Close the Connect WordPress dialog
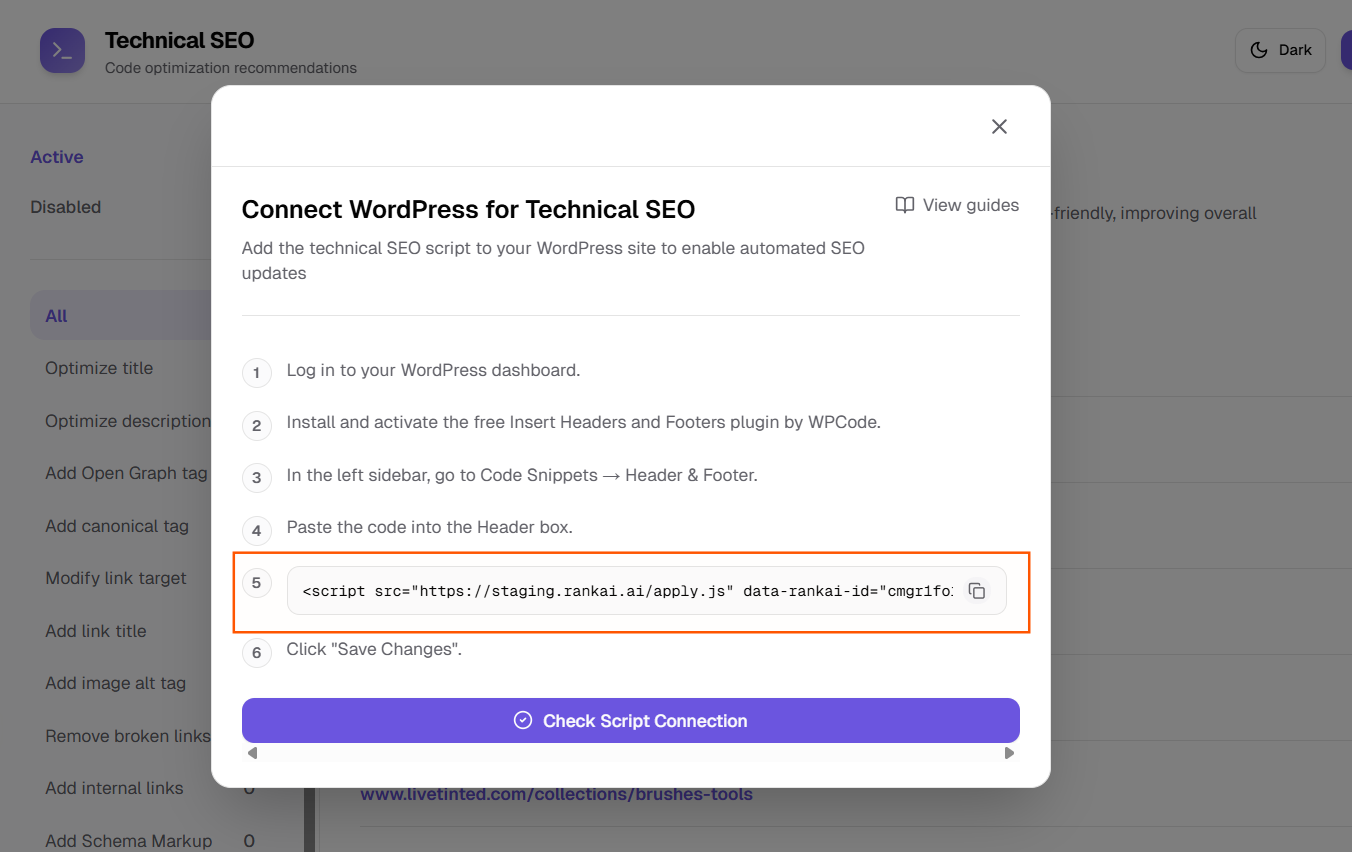This screenshot has width=1352, height=852. point(998,126)
